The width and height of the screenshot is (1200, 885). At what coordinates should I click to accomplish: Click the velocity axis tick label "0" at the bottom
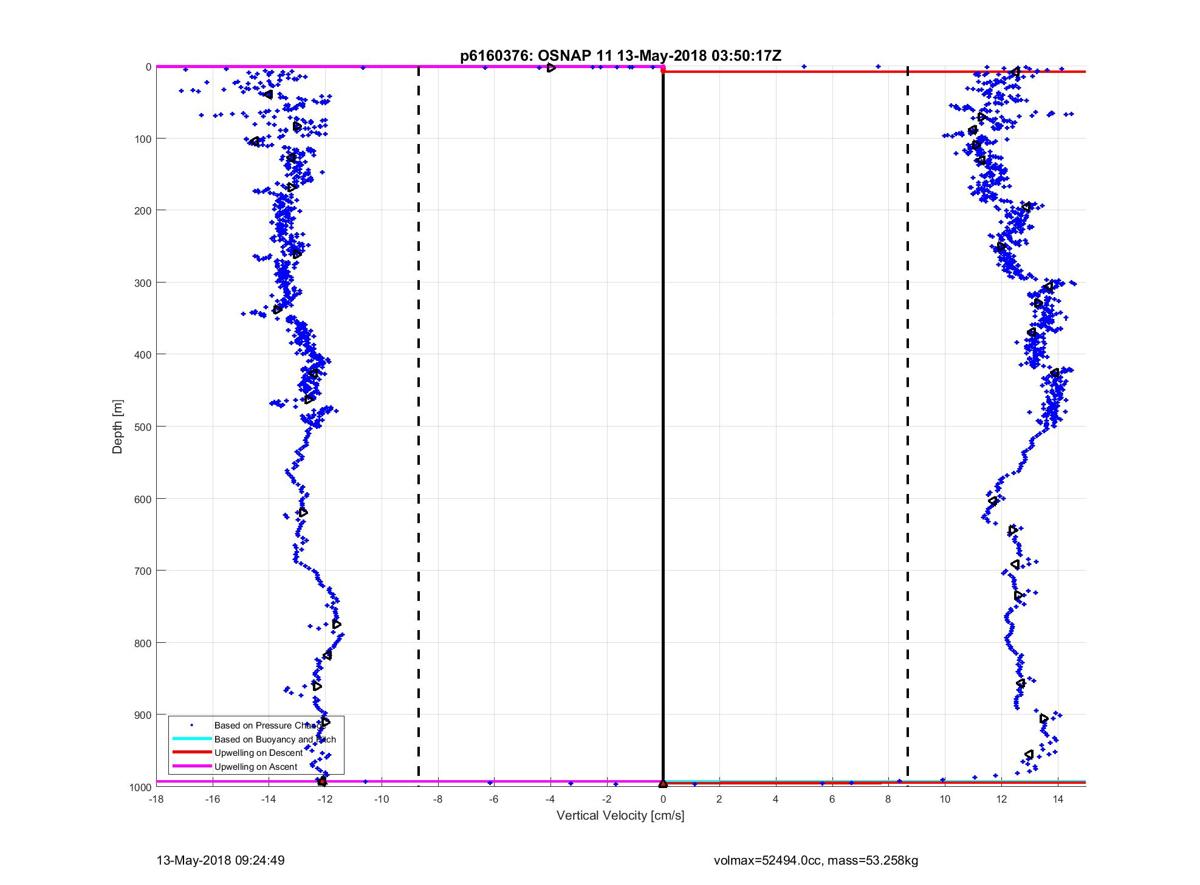[663, 799]
